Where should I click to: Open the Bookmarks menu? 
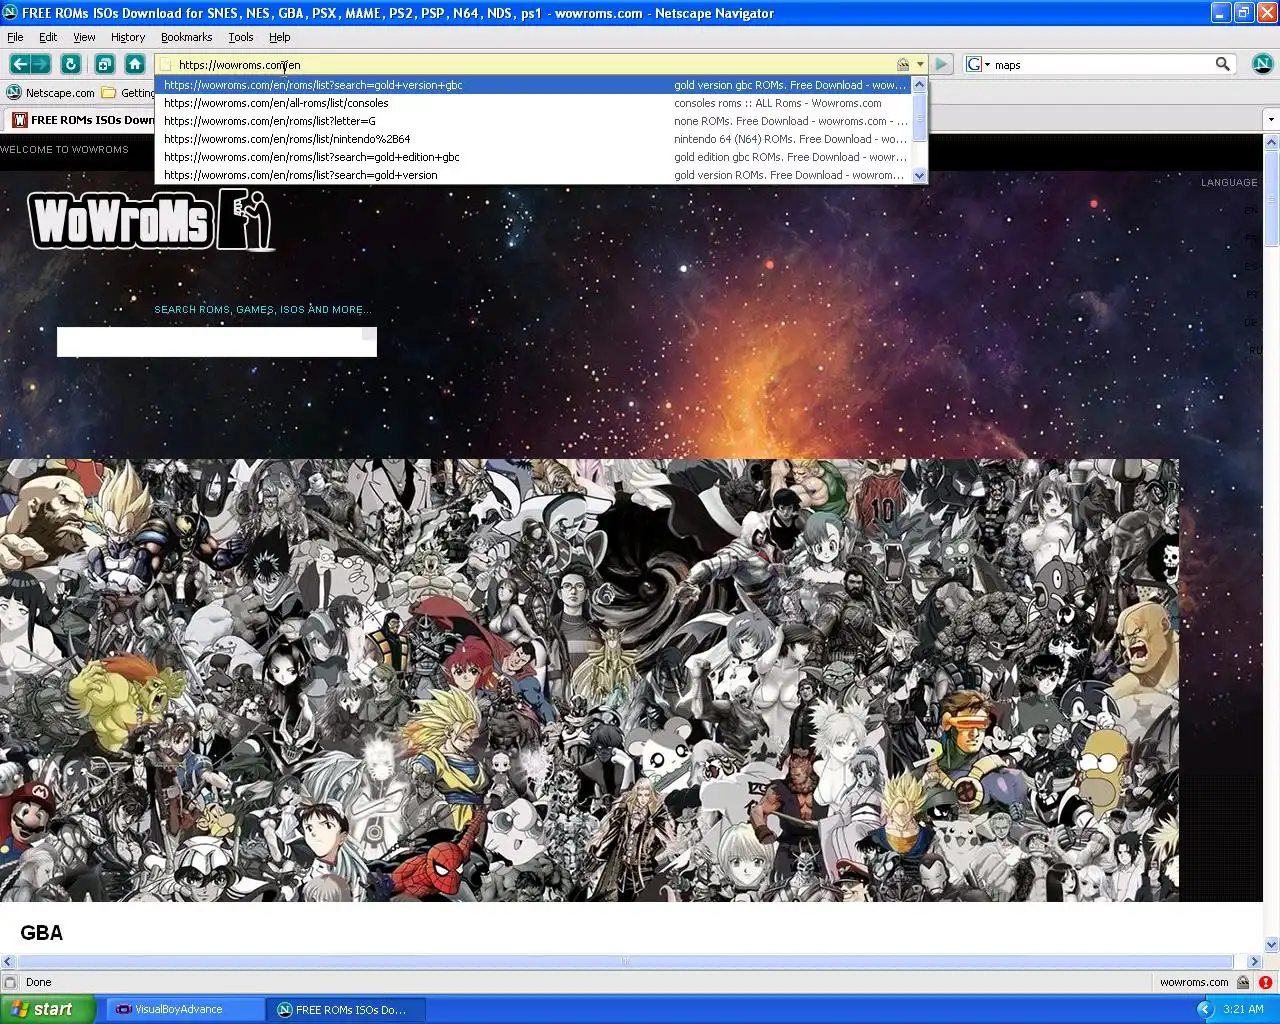[186, 37]
